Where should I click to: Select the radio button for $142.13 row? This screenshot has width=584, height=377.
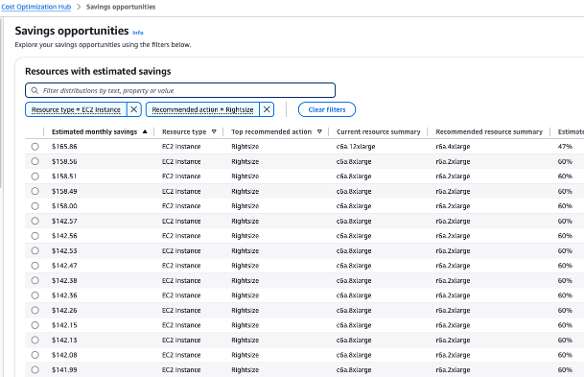coord(35,340)
